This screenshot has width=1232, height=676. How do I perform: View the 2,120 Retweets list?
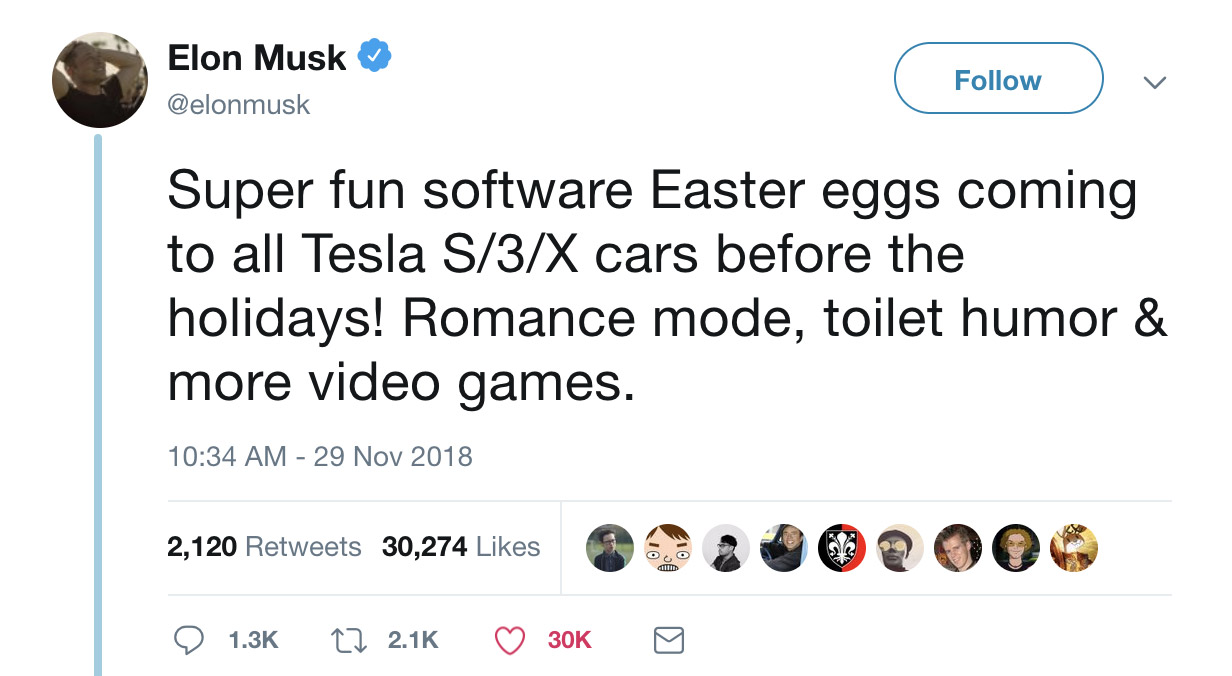point(264,547)
